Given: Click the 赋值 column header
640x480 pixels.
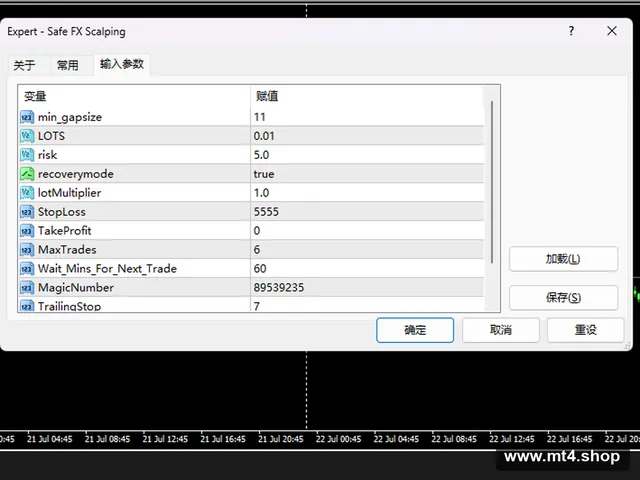Looking at the screenshot, I should click(267, 96).
